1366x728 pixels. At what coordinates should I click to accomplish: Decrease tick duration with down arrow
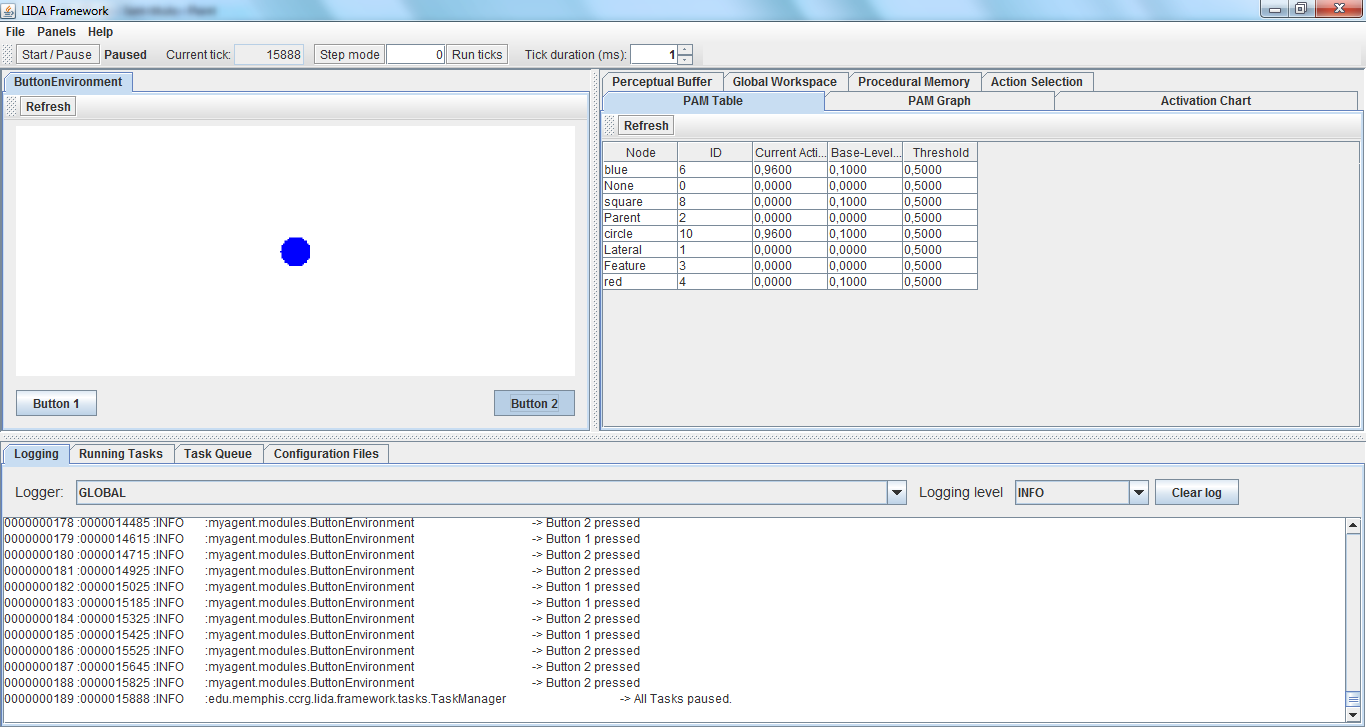pos(685,60)
